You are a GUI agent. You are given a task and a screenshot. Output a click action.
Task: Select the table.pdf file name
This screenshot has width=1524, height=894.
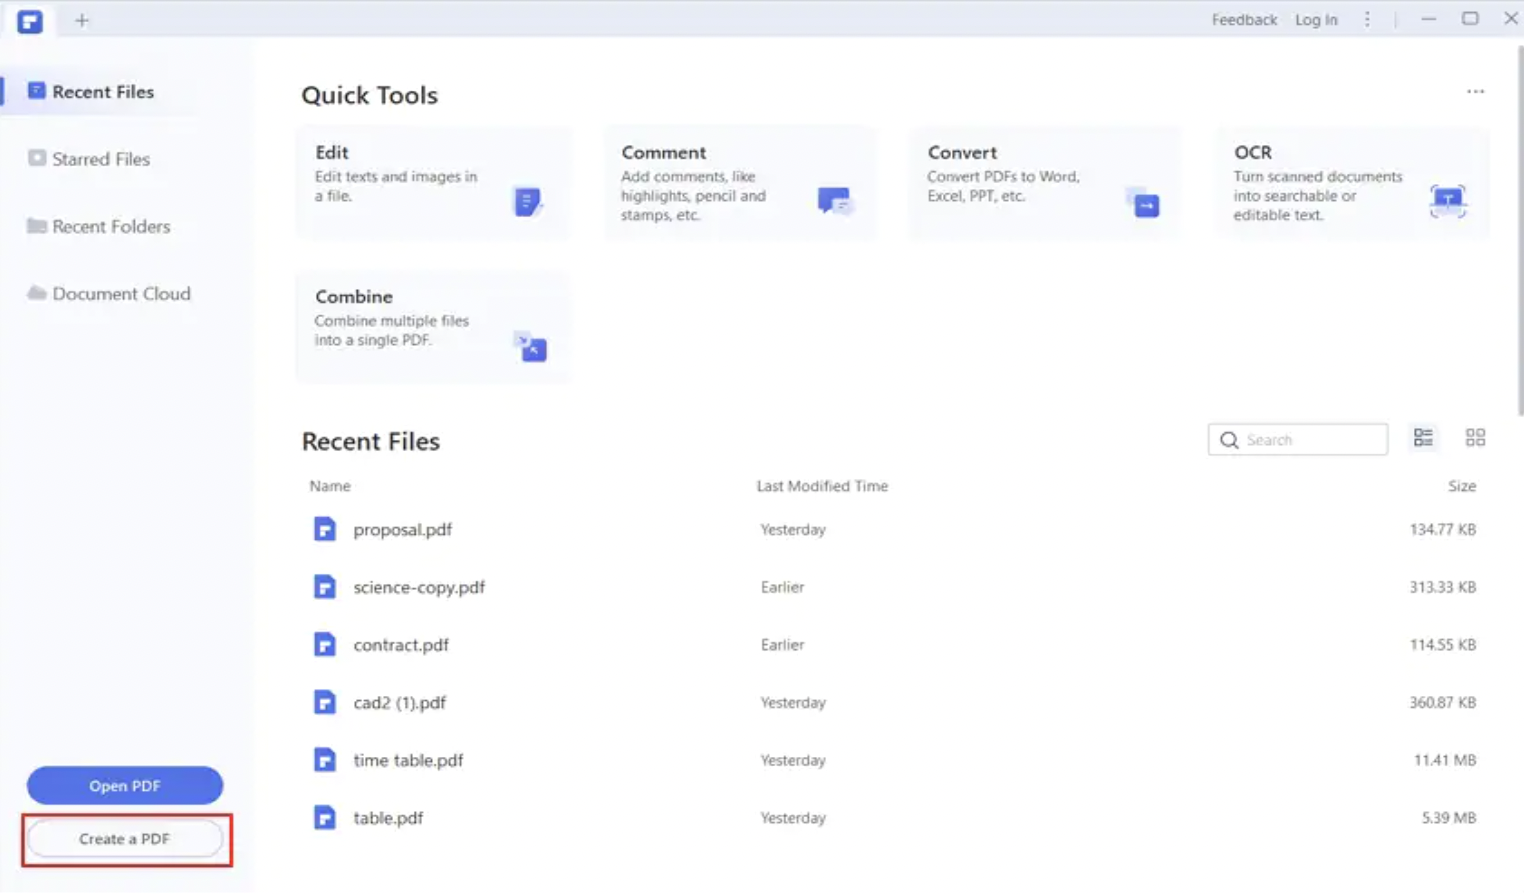pos(388,818)
